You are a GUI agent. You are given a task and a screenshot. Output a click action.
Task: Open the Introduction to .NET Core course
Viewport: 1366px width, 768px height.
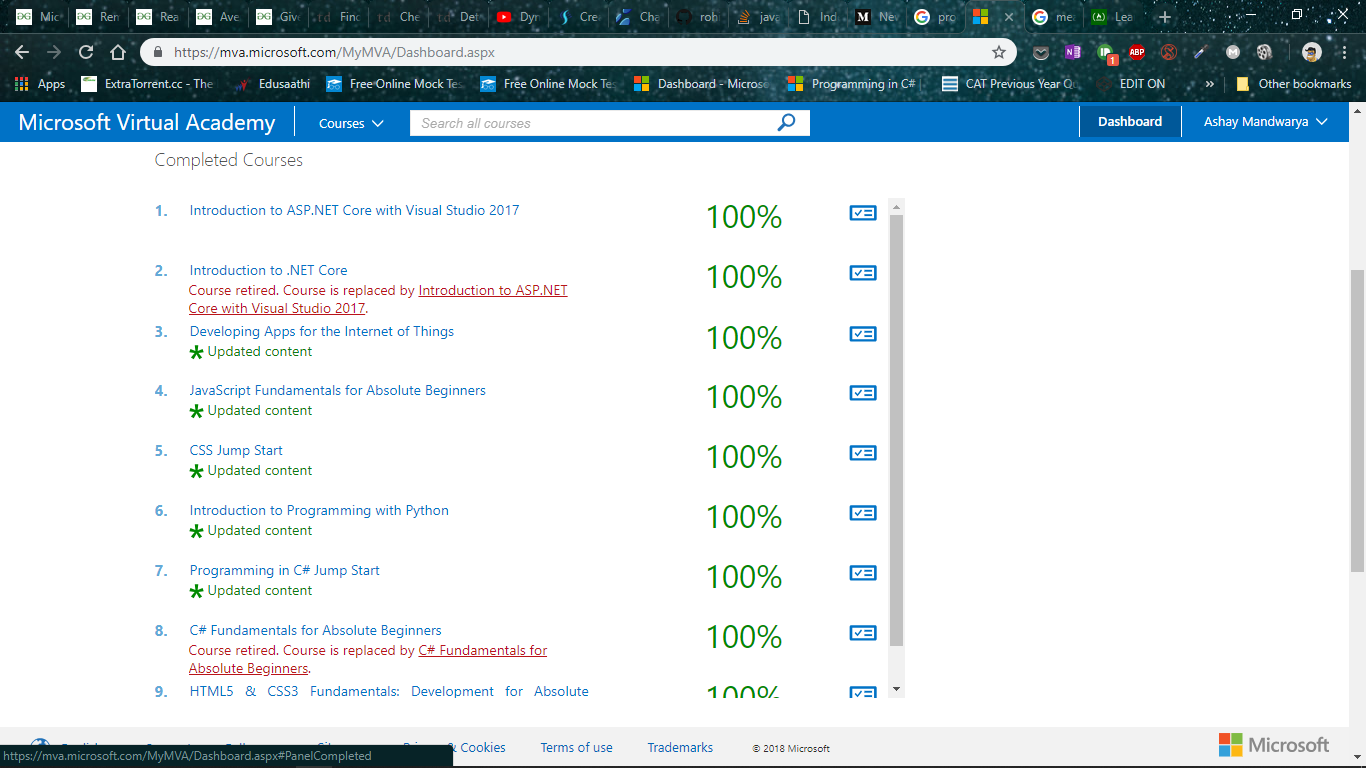click(x=269, y=270)
